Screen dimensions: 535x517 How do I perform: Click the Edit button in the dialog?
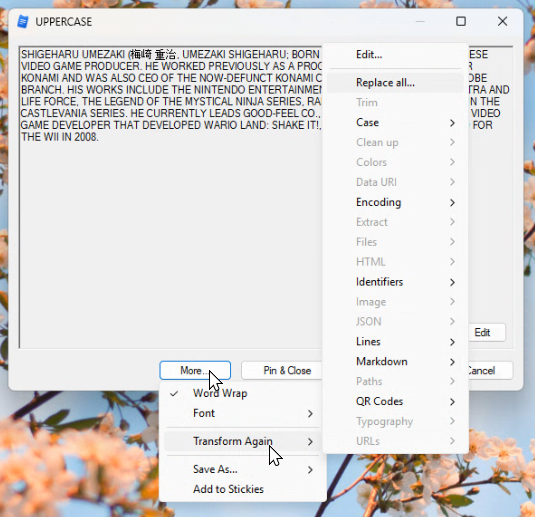pyautogui.click(x=487, y=332)
